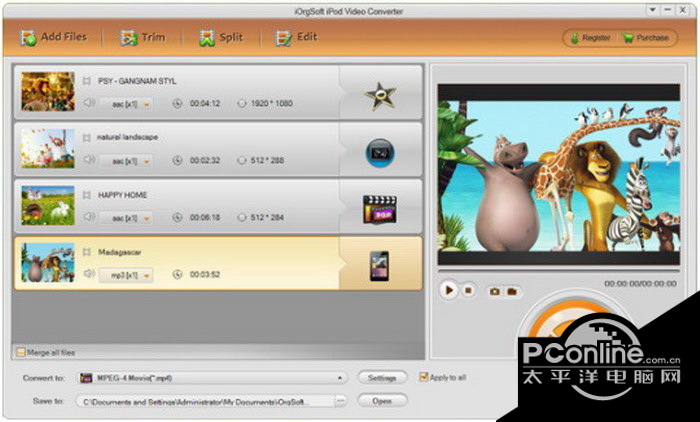Click the clock icon next to 00:04:12
This screenshot has width=700, height=422.
(177, 103)
